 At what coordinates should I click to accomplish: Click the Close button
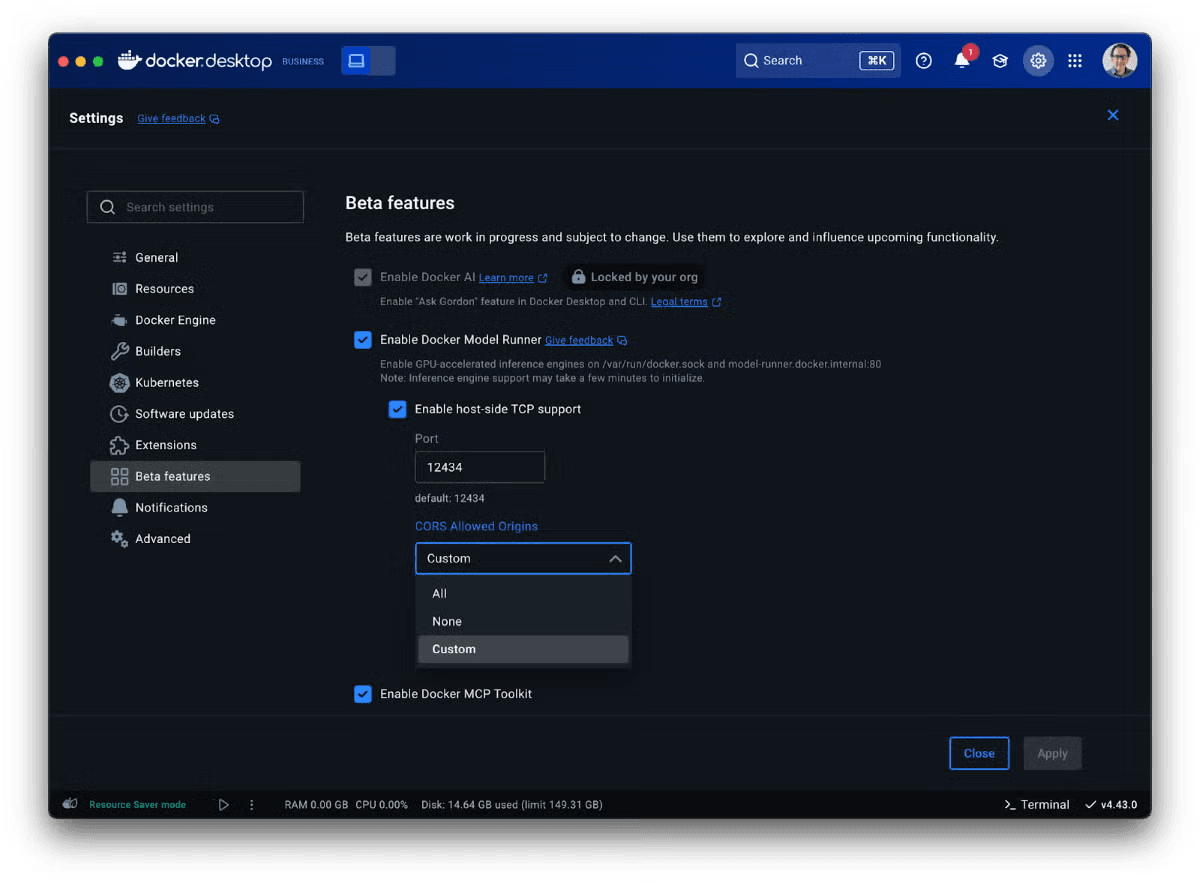pyautogui.click(x=979, y=754)
